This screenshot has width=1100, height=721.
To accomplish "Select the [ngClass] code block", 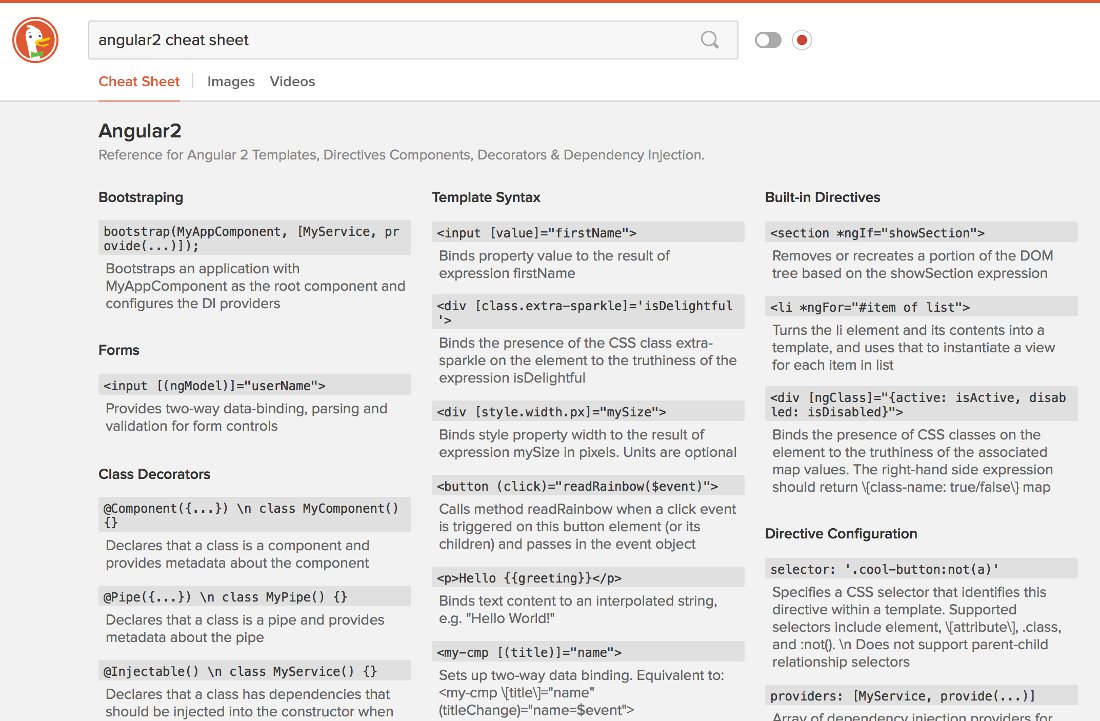I will [x=920, y=403].
